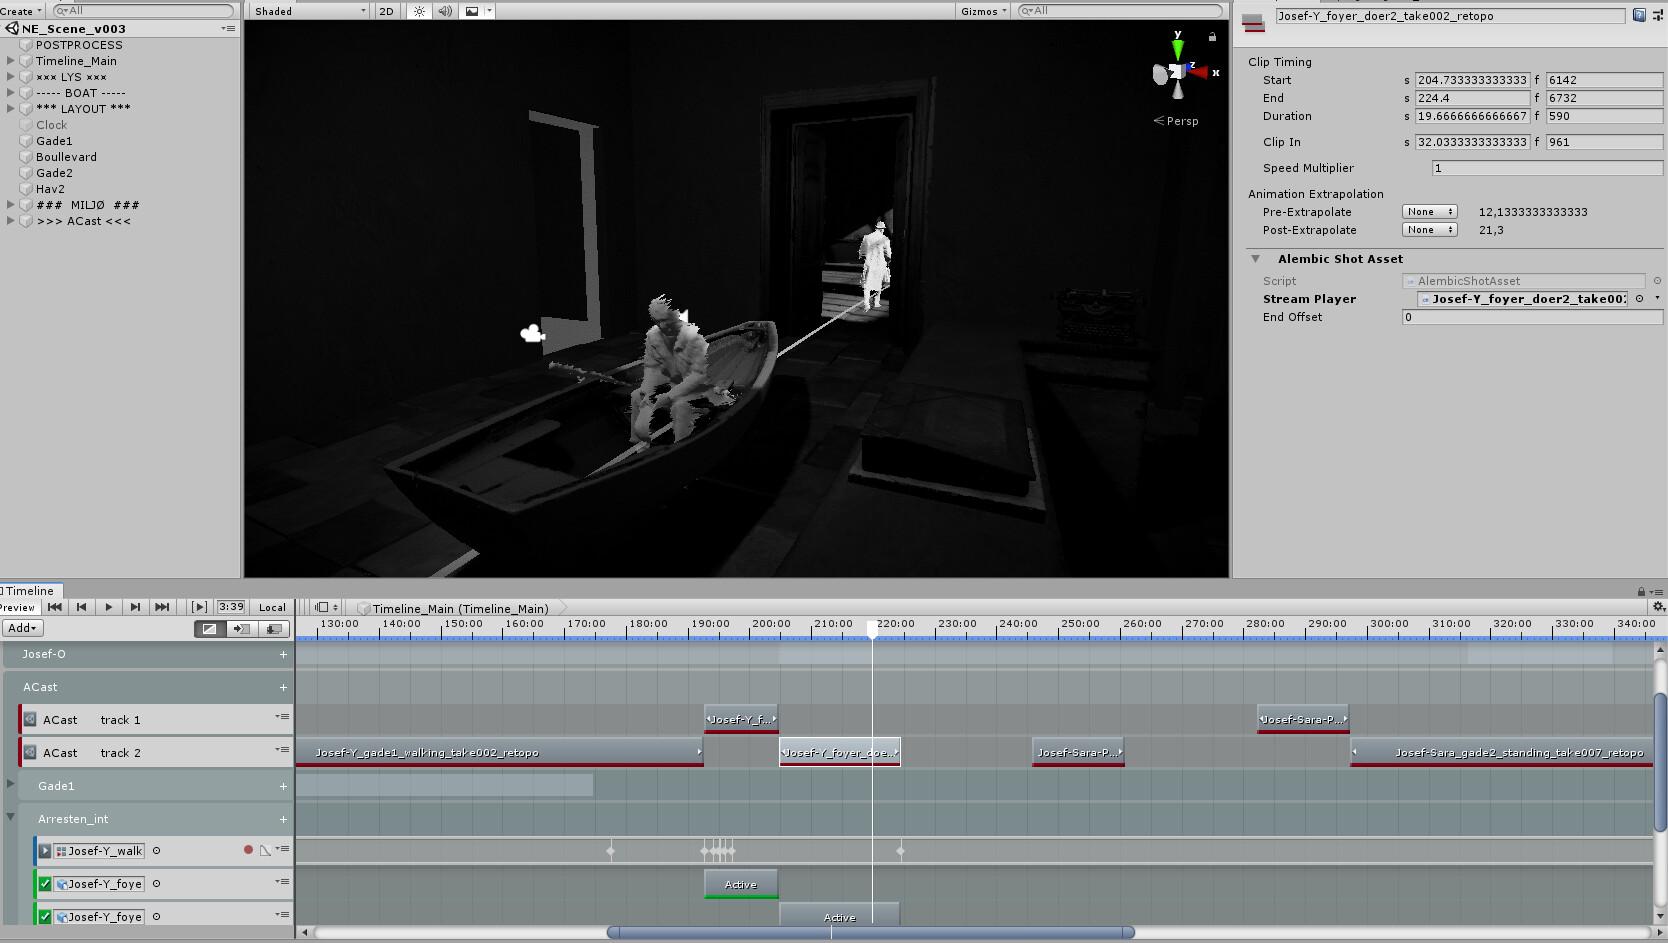Click the Add button in the Timeline

(21, 628)
